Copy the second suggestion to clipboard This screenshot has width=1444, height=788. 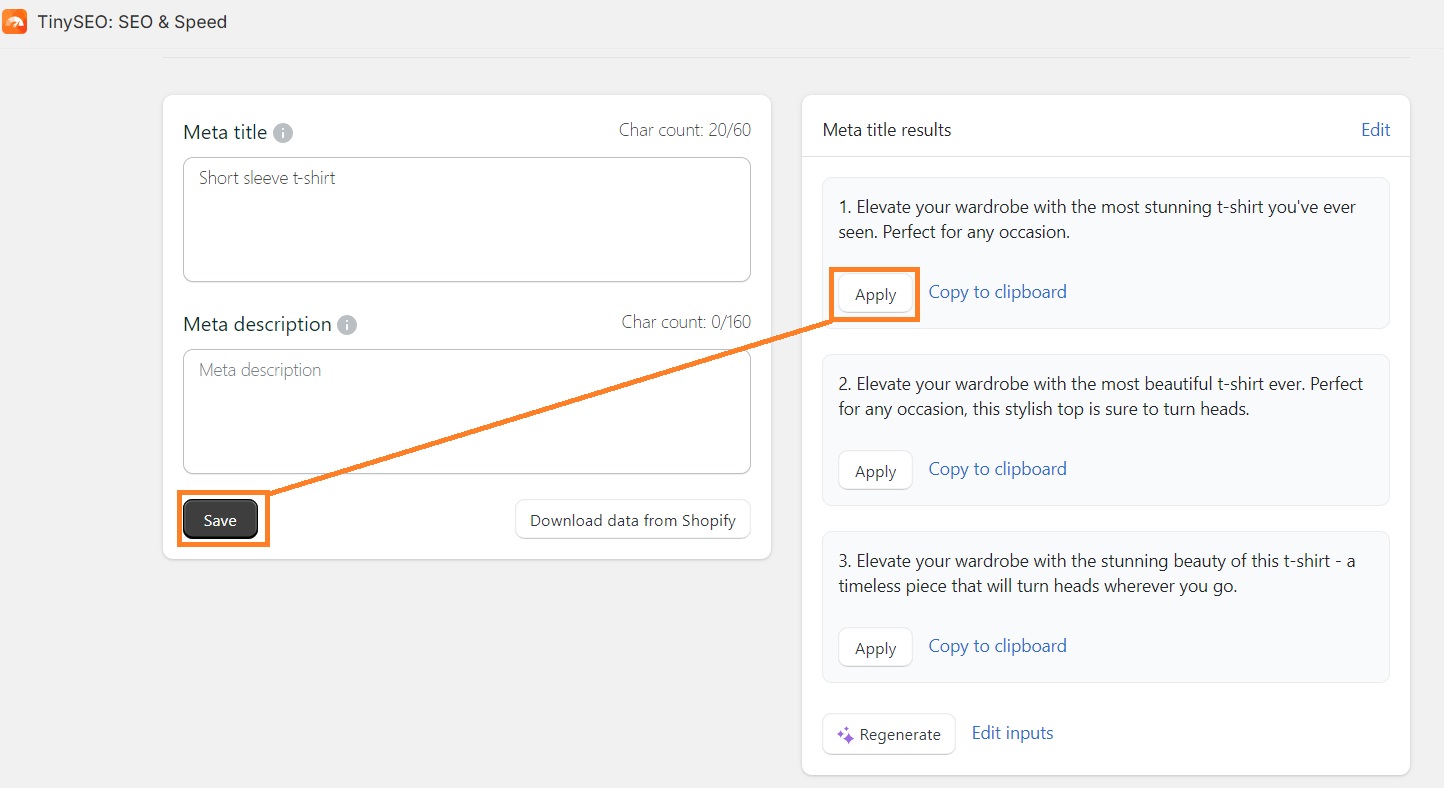coord(997,468)
